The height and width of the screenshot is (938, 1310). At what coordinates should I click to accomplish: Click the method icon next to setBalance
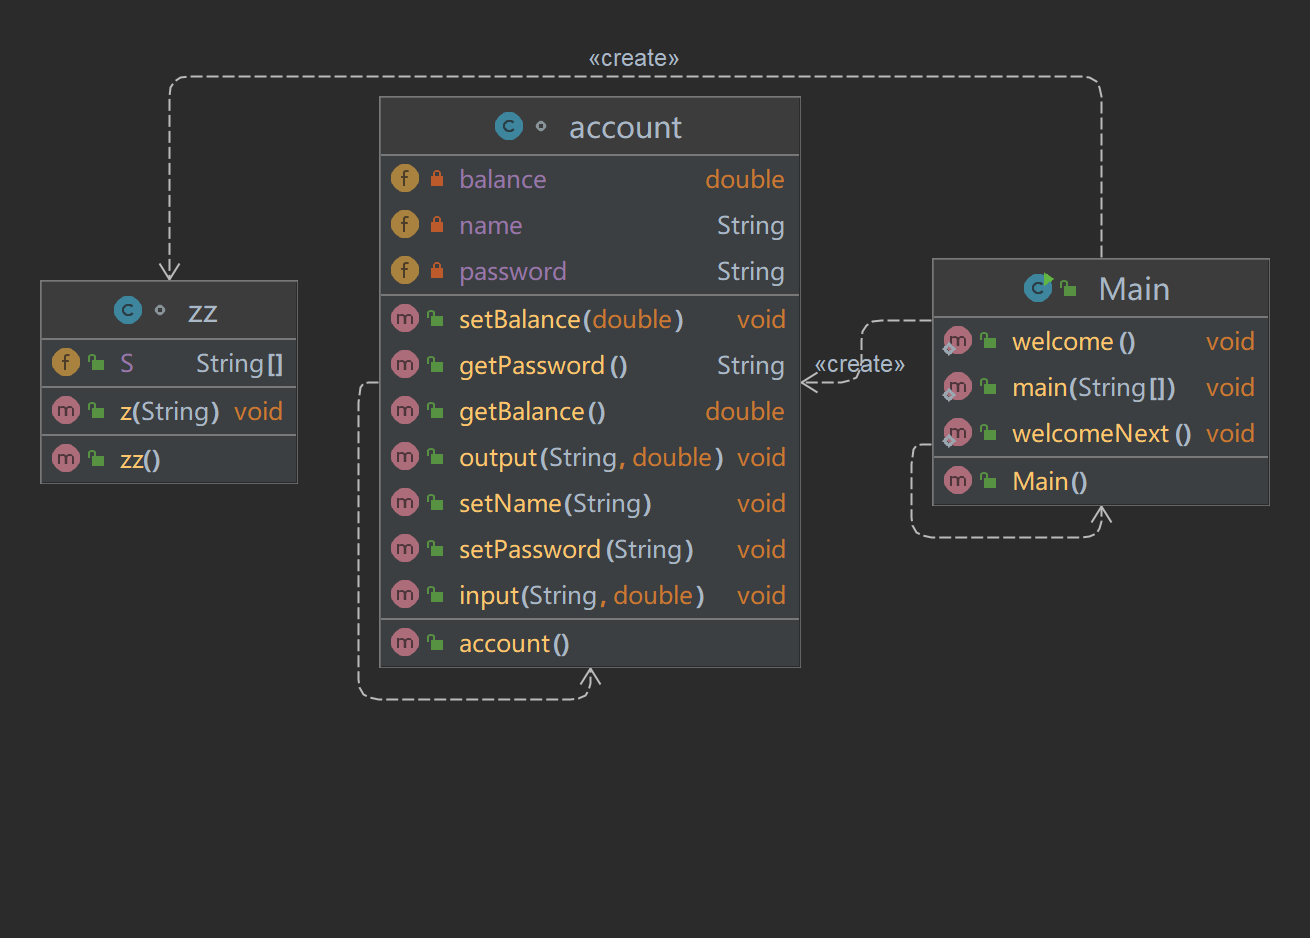404,318
